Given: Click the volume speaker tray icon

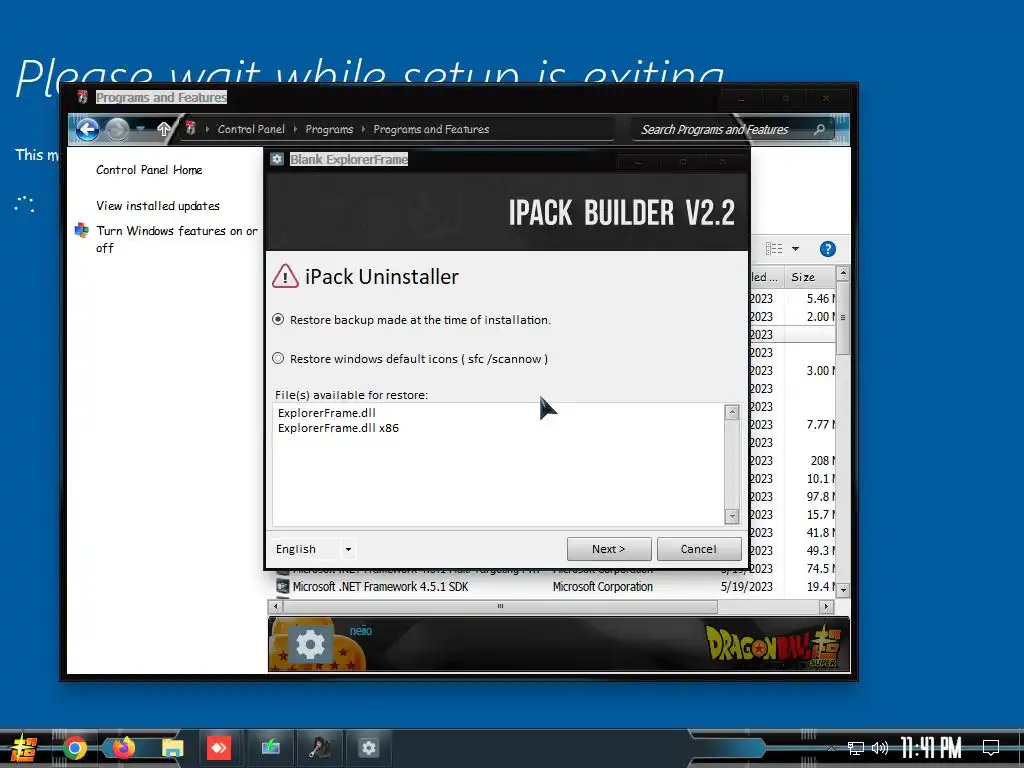Looking at the screenshot, I should [x=880, y=748].
